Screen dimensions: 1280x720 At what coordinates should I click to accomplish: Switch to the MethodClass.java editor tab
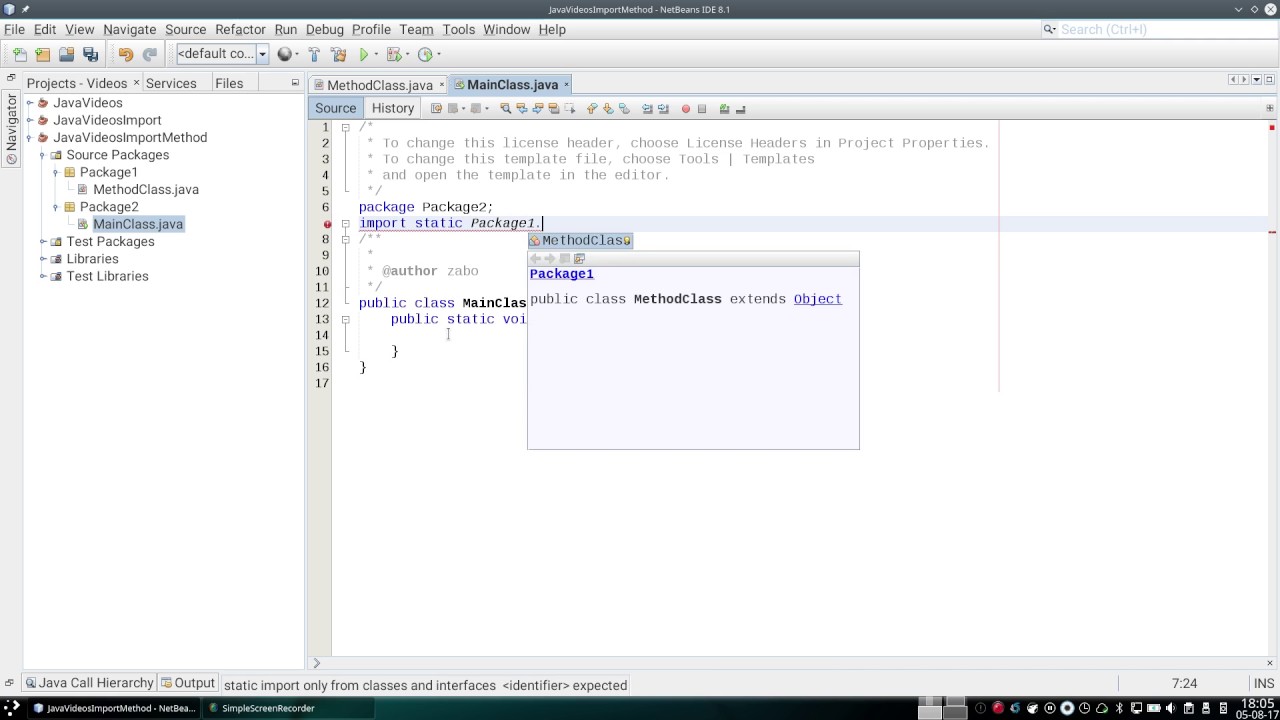[379, 85]
